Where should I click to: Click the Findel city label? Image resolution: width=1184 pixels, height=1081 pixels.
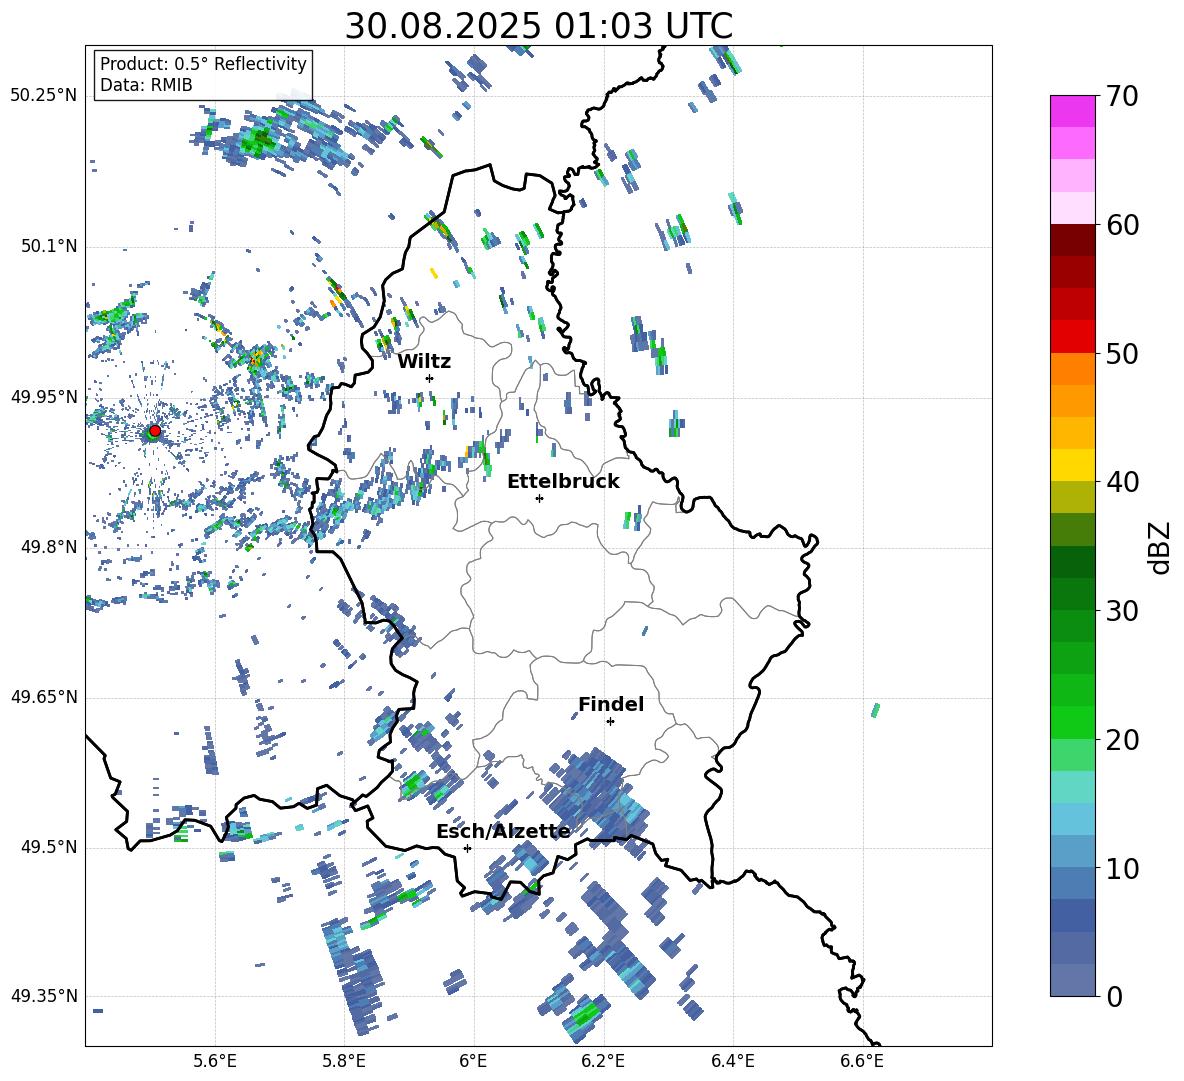611,704
